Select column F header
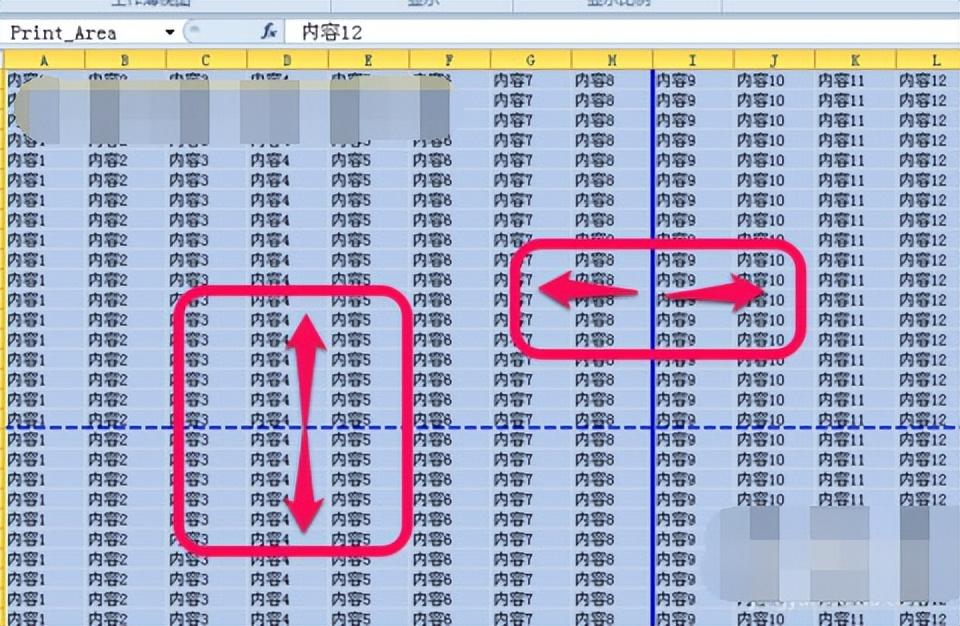 coord(449,60)
